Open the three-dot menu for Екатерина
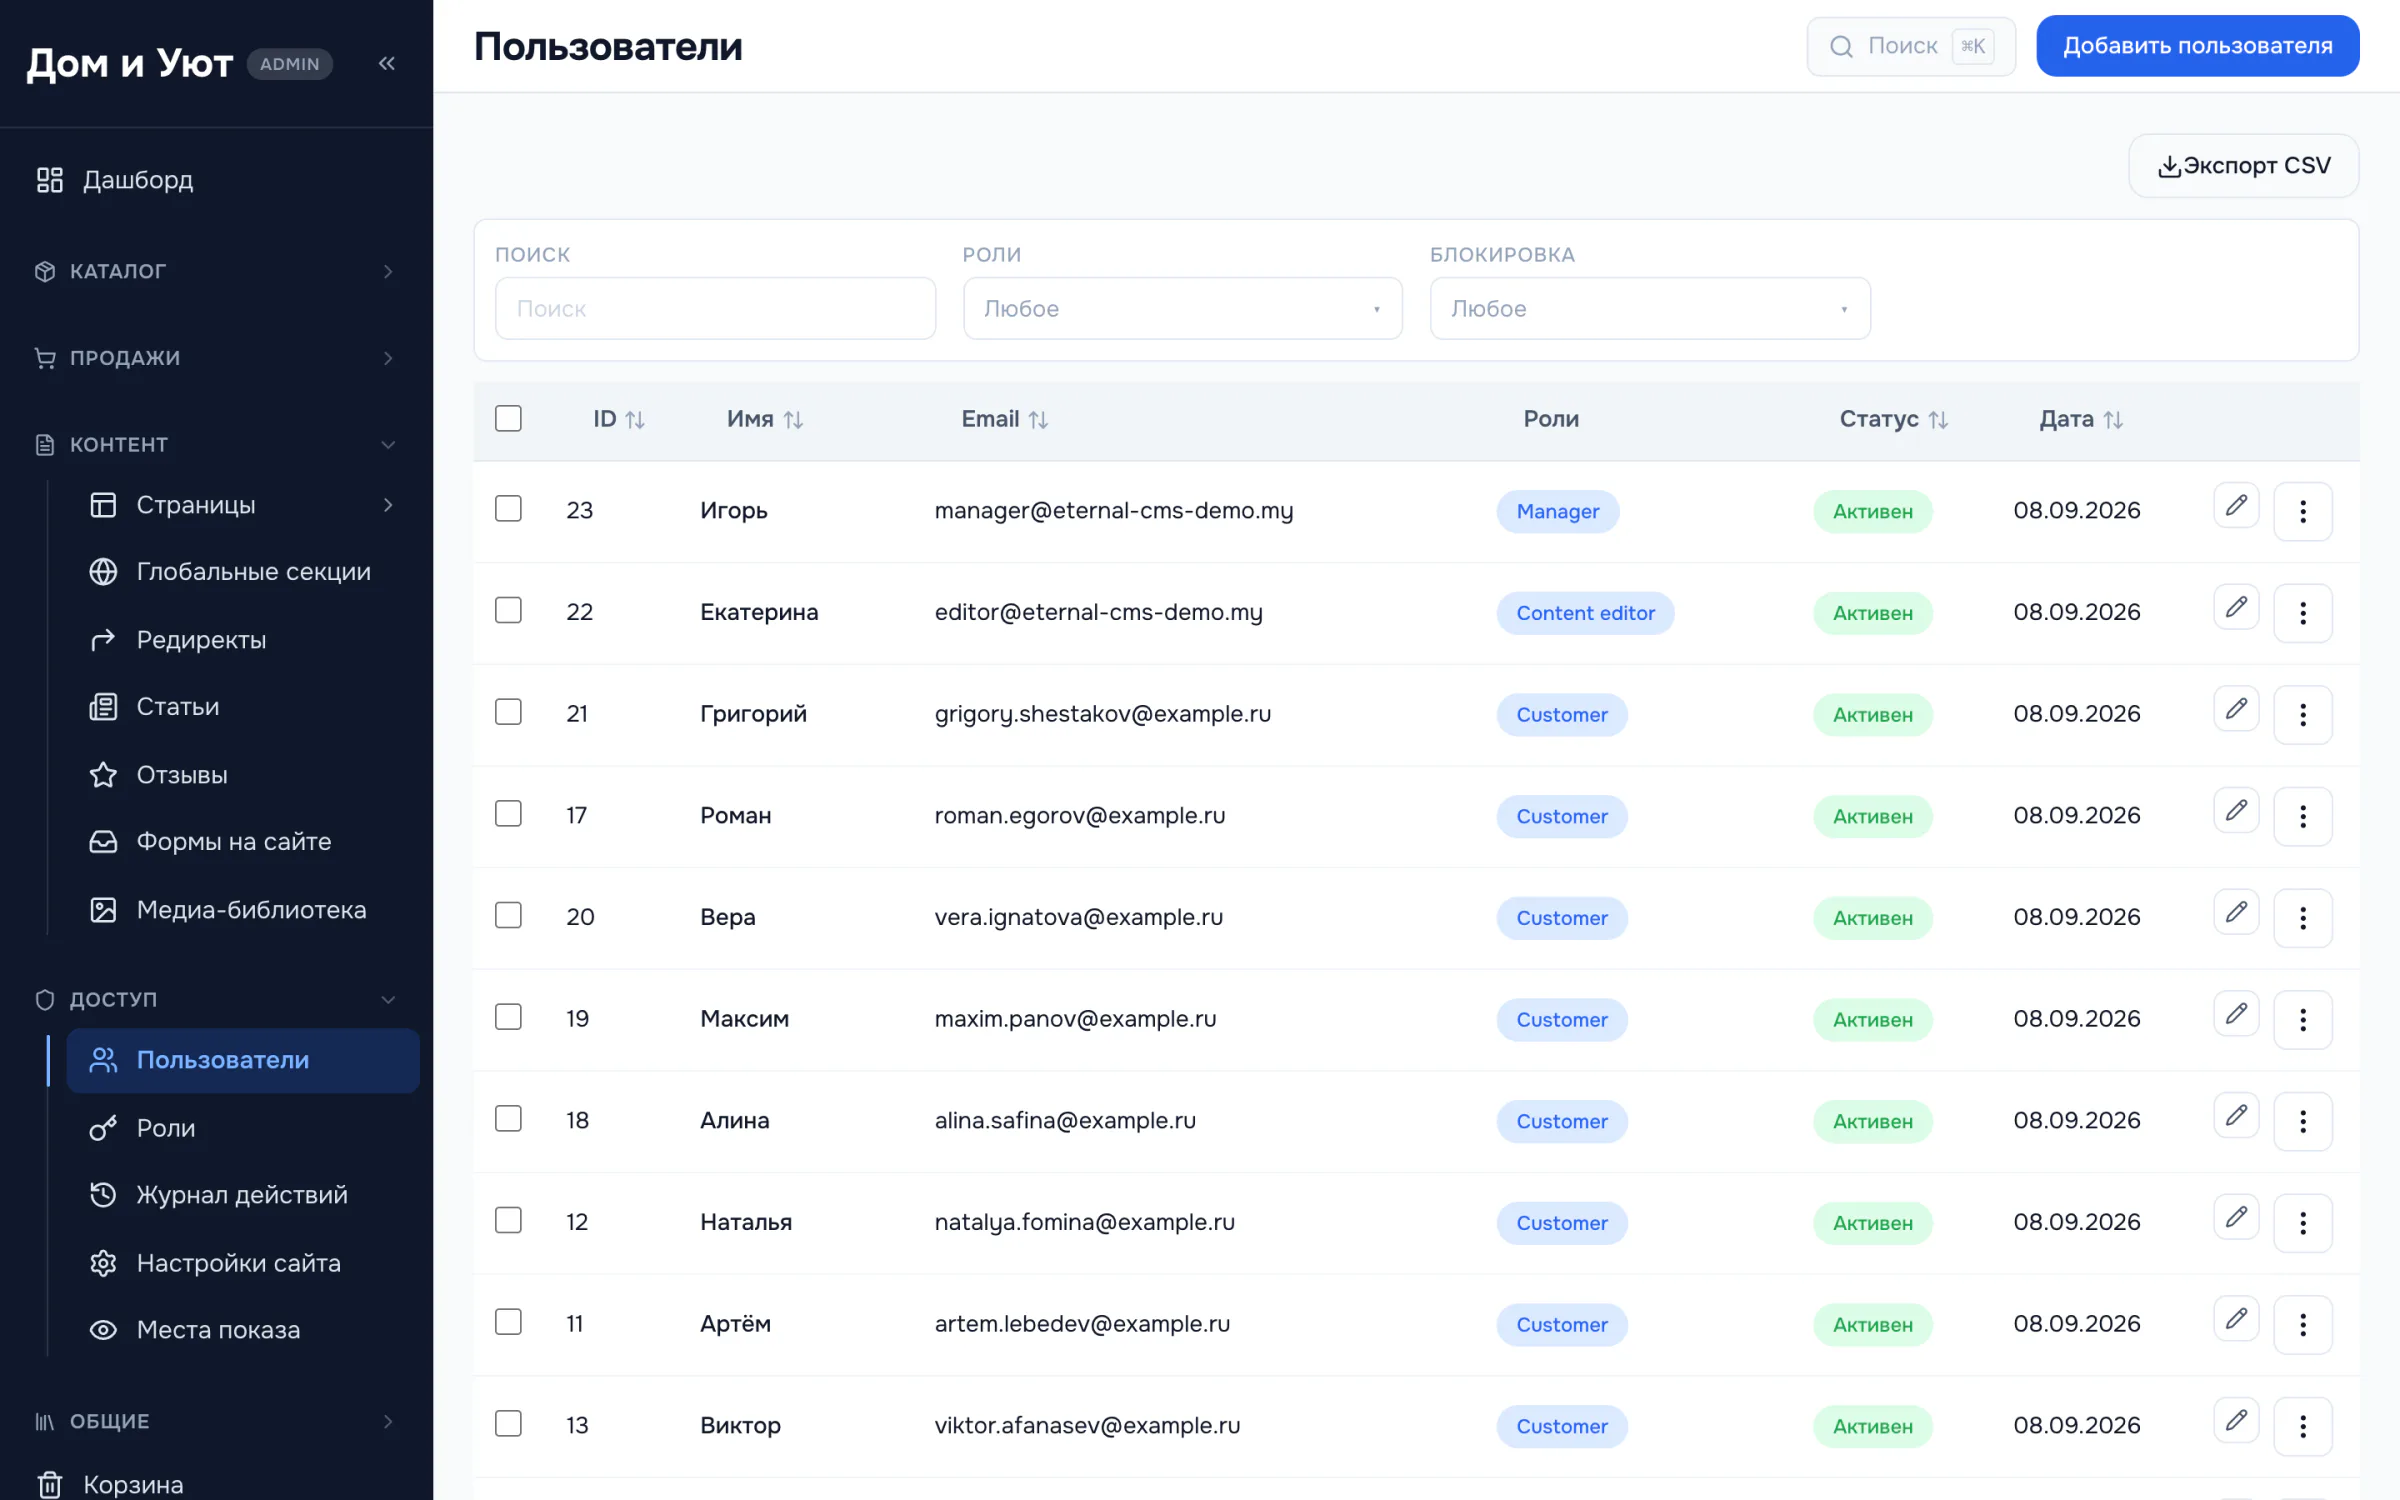Viewport: 2400px width, 1500px height. 2302,613
